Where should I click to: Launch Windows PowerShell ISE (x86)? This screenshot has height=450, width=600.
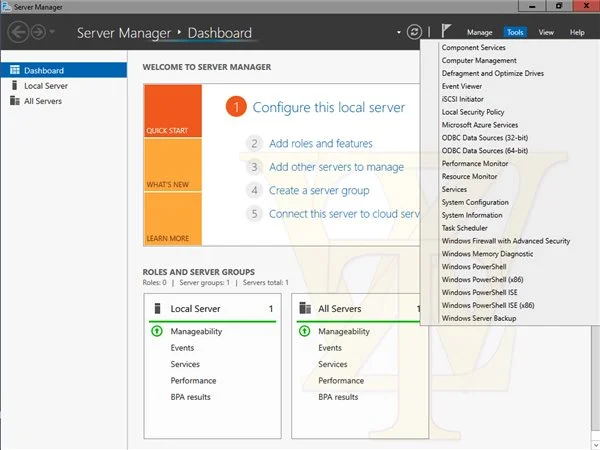coord(488,305)
